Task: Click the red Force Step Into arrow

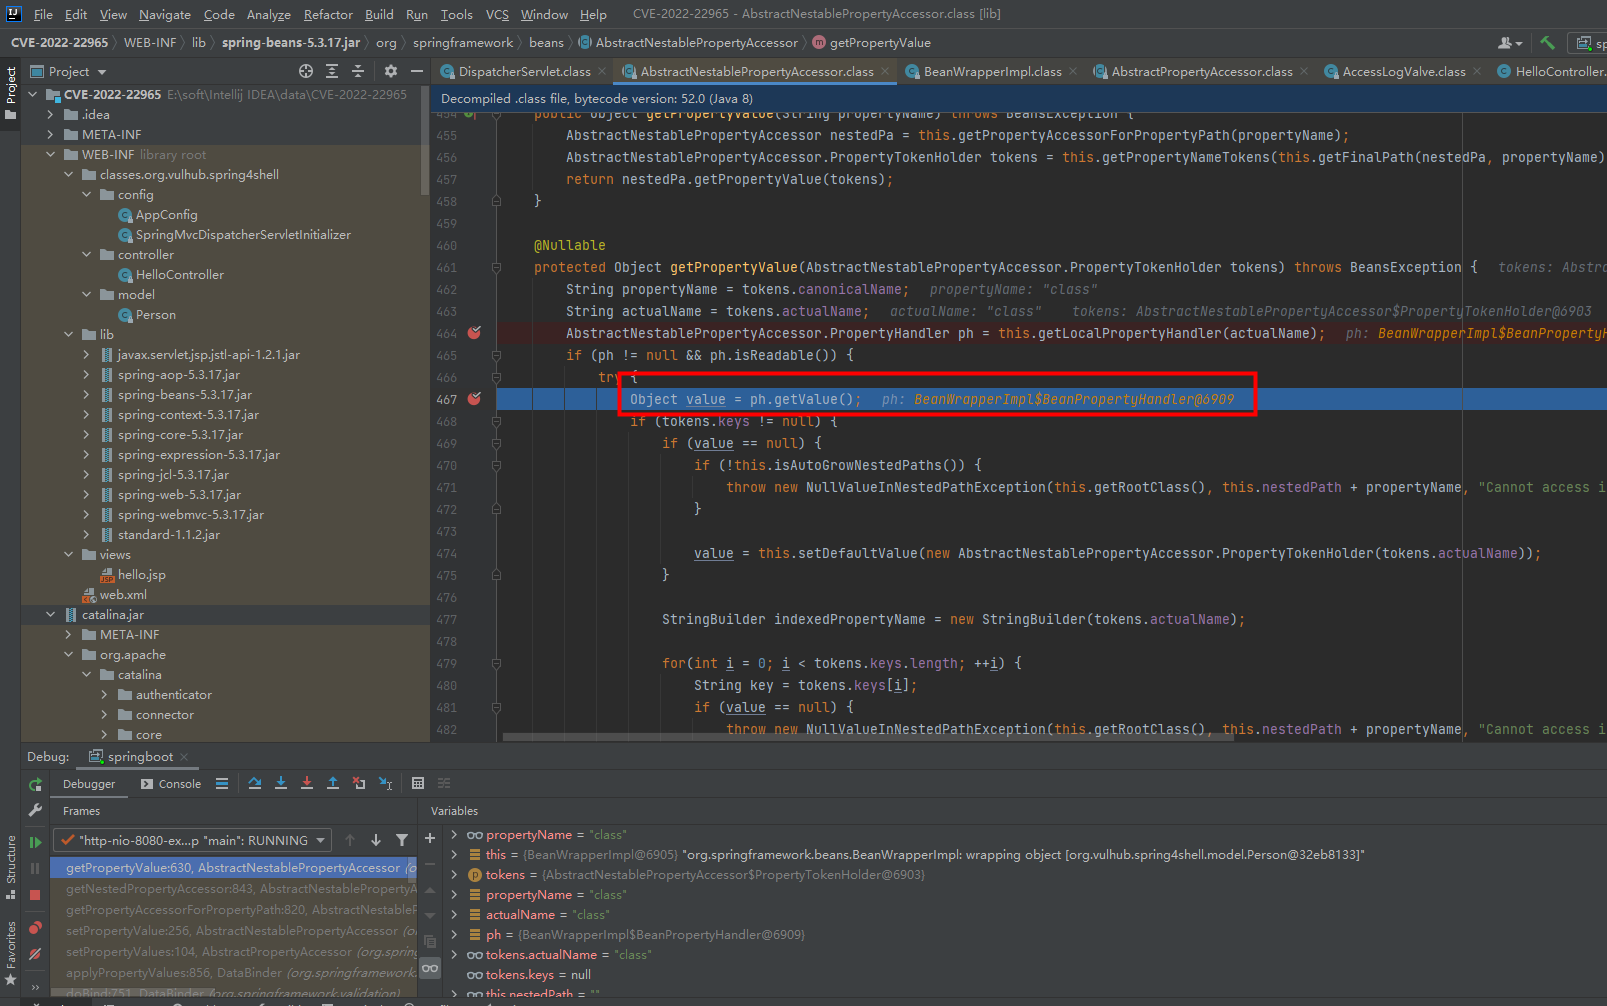Action: tap(307, 784)
